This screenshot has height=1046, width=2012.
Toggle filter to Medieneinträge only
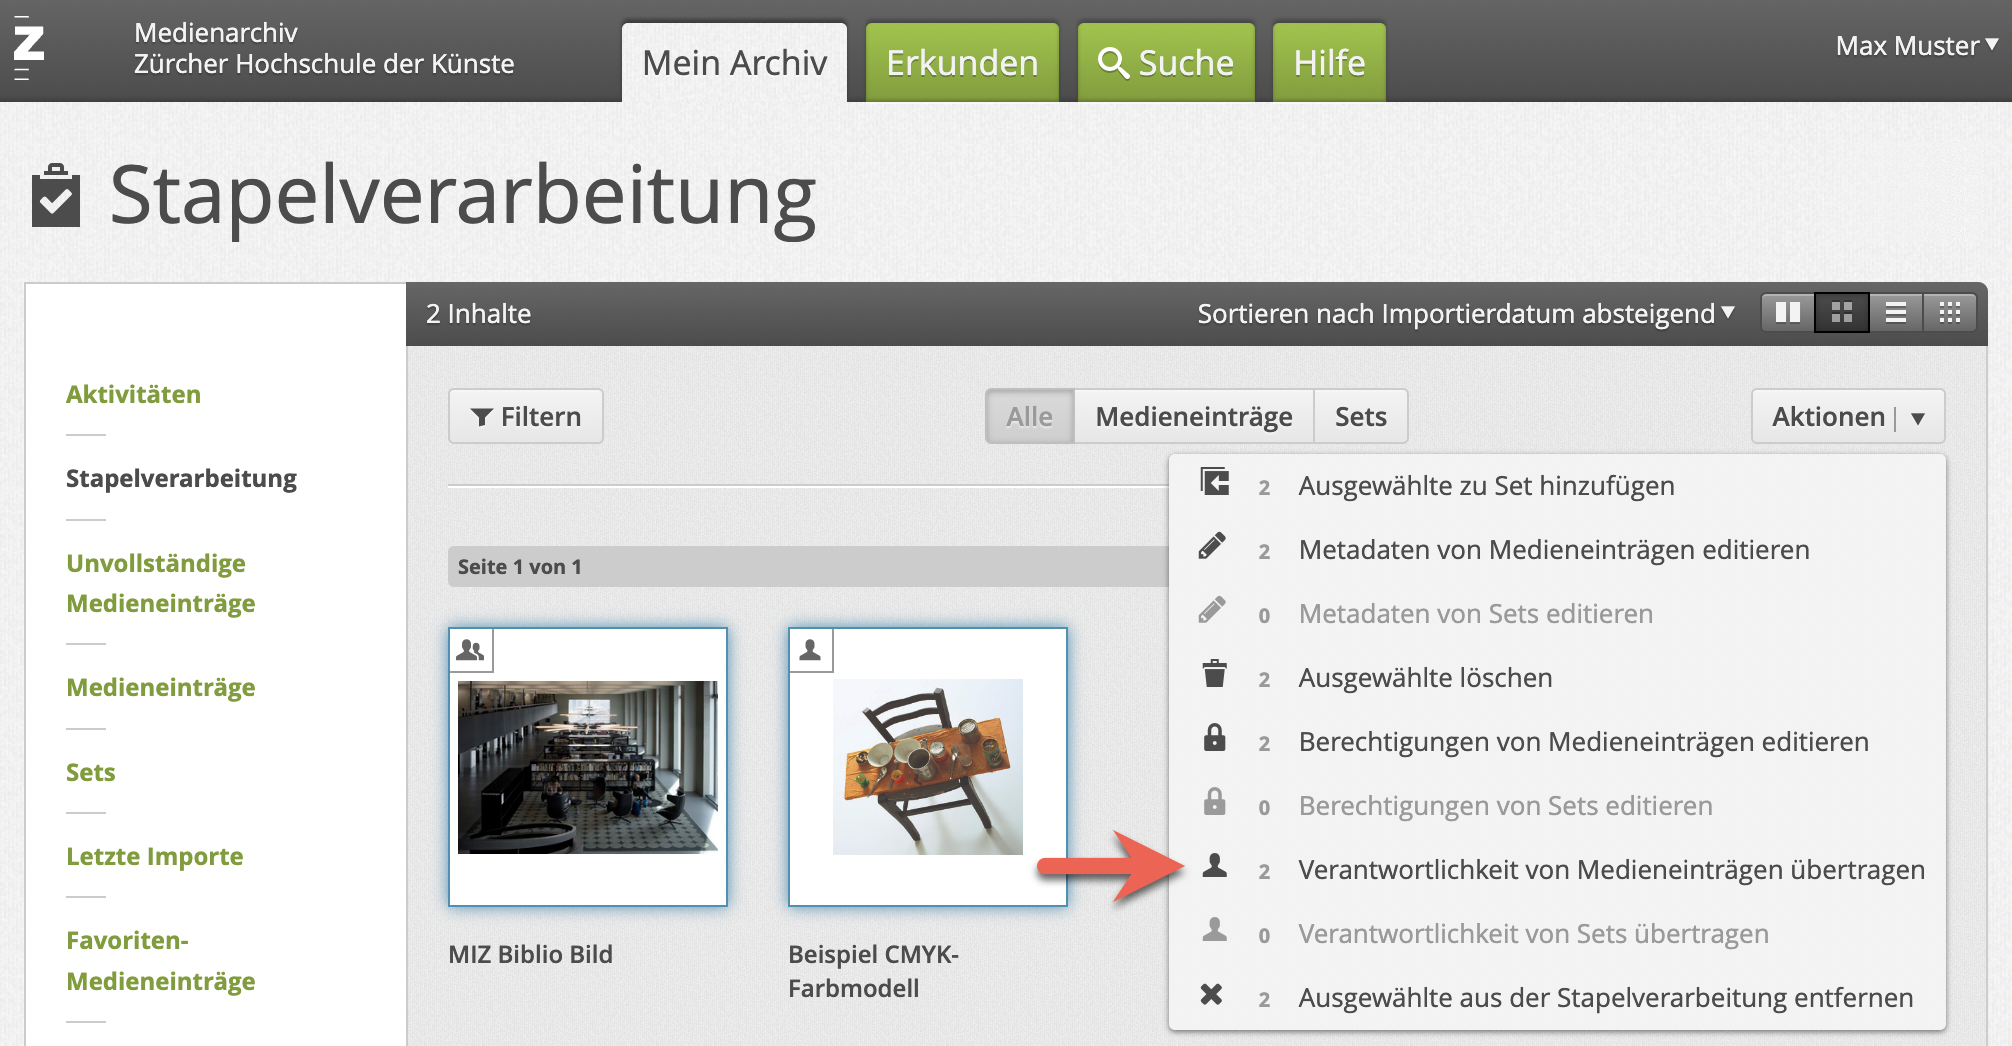(x=1193, y=416)
